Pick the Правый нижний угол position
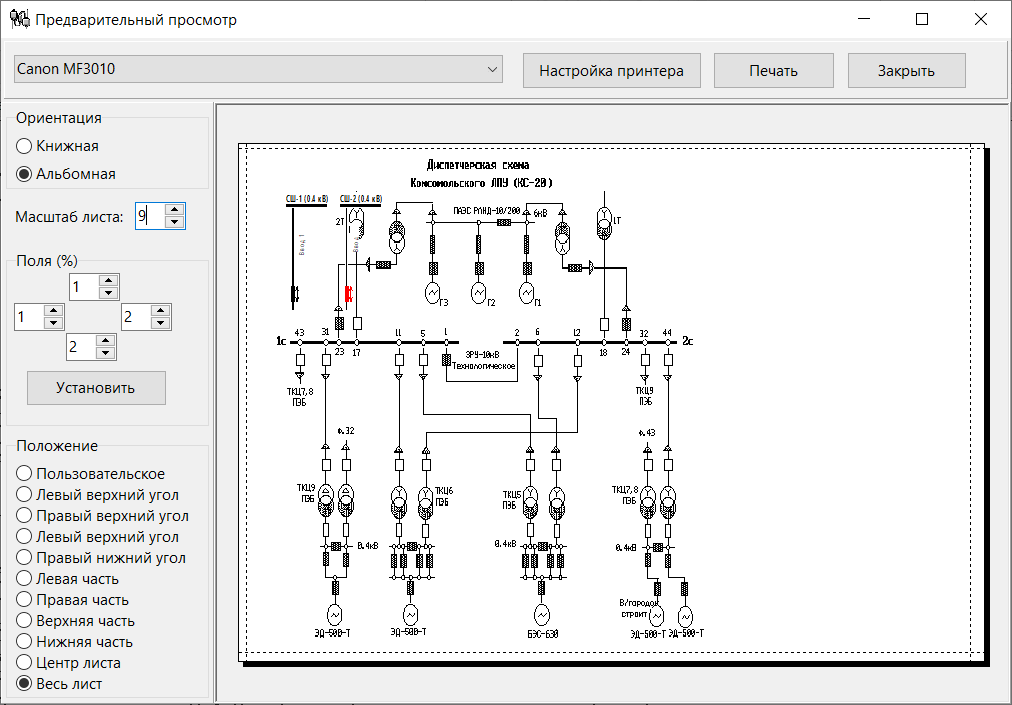 25,558
